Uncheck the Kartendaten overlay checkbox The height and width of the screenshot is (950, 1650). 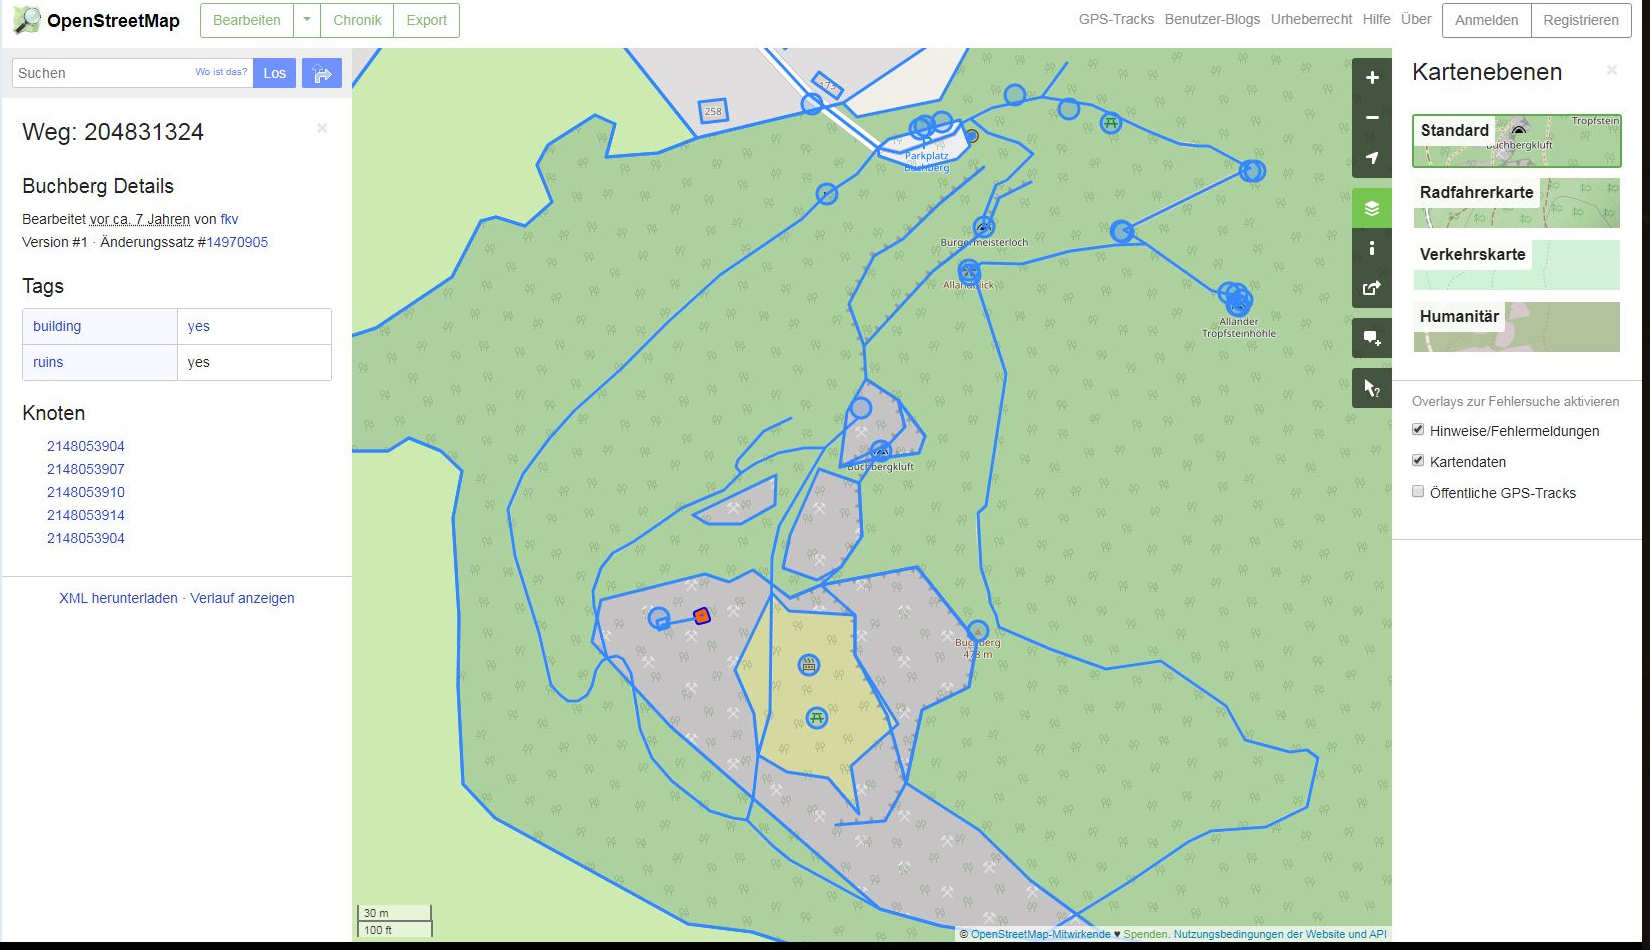click(1418, 461)
